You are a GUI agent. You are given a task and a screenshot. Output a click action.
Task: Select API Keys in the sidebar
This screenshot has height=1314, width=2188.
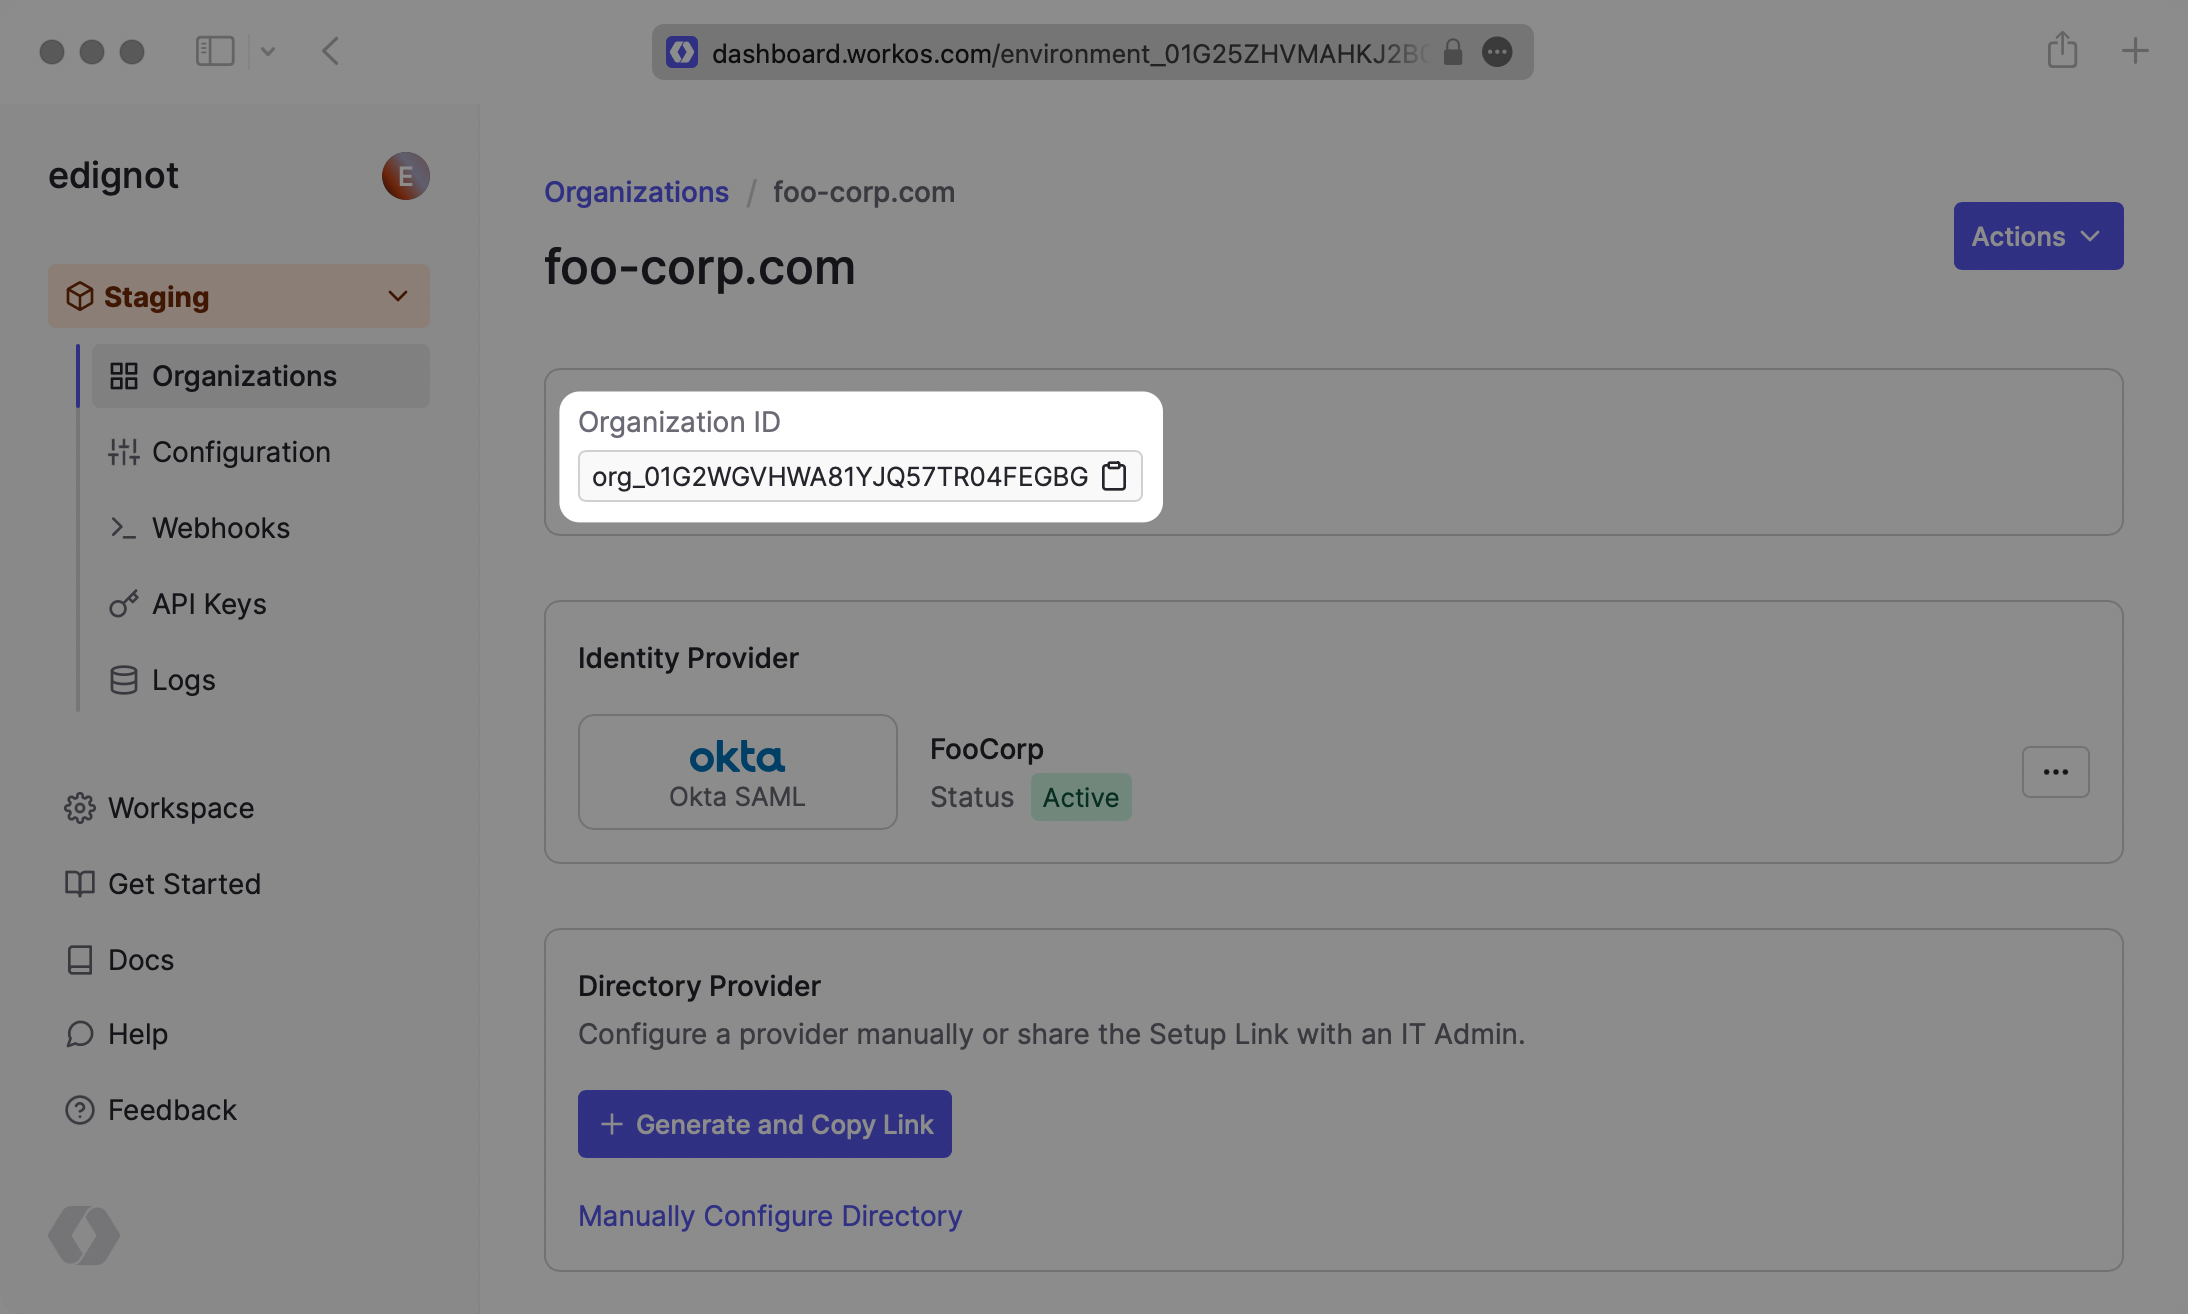tap(209, 604)
